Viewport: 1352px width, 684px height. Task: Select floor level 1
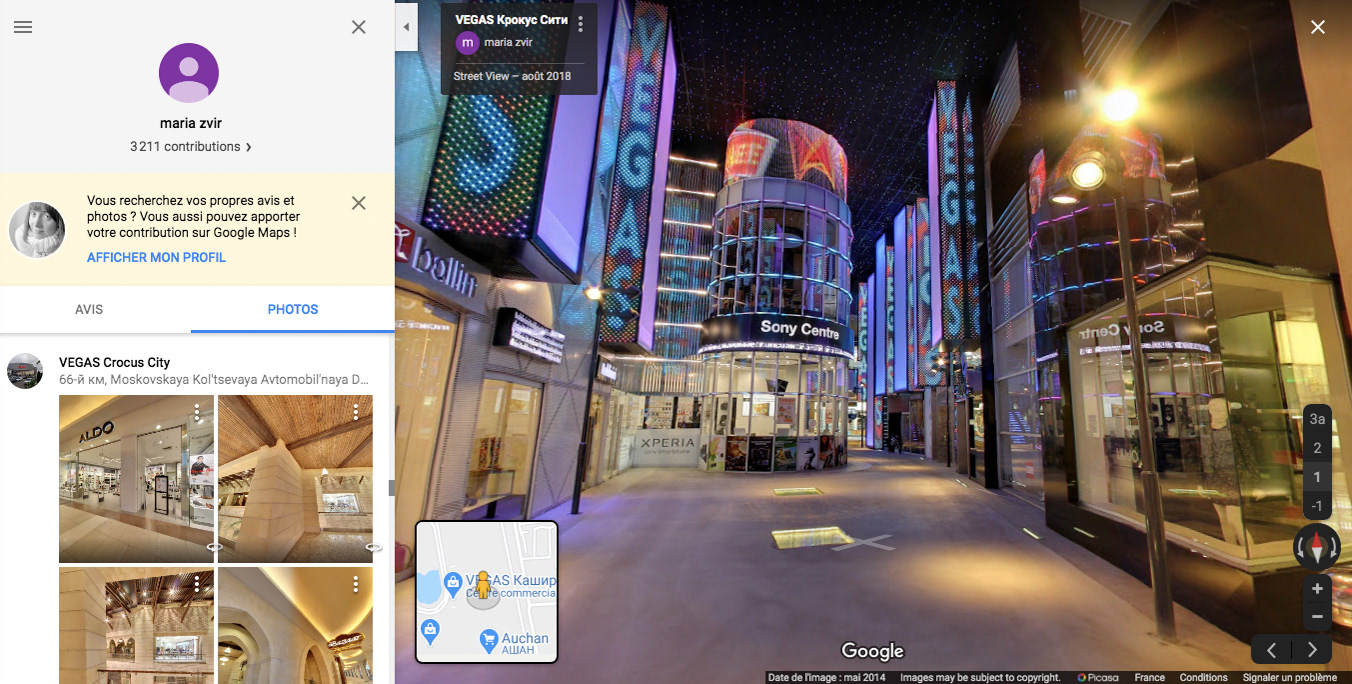point(1318,477)
